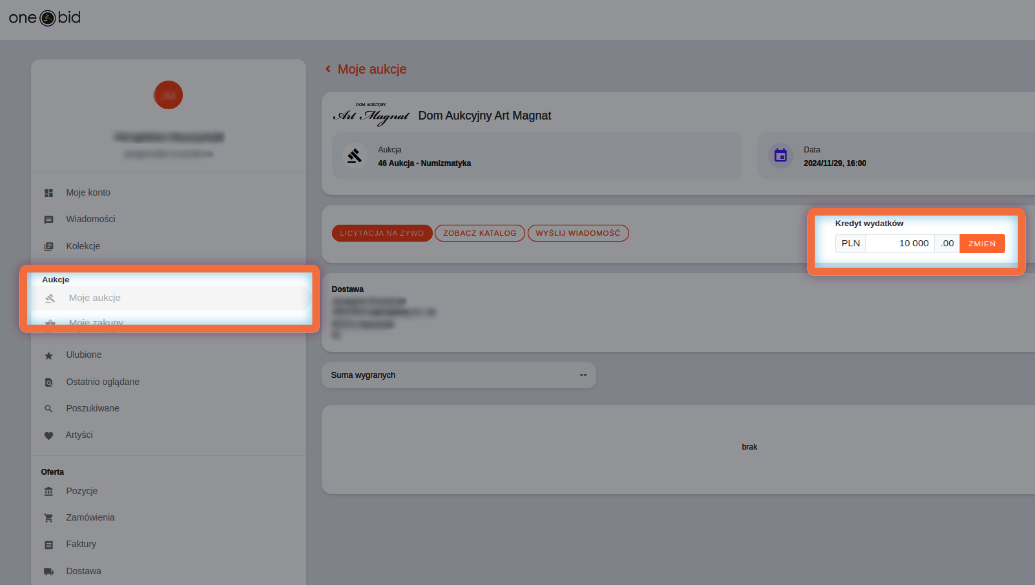Click the Moje aukcje breadcrumb link
This screenshot has width=1035, height=585.
point(372,69)
